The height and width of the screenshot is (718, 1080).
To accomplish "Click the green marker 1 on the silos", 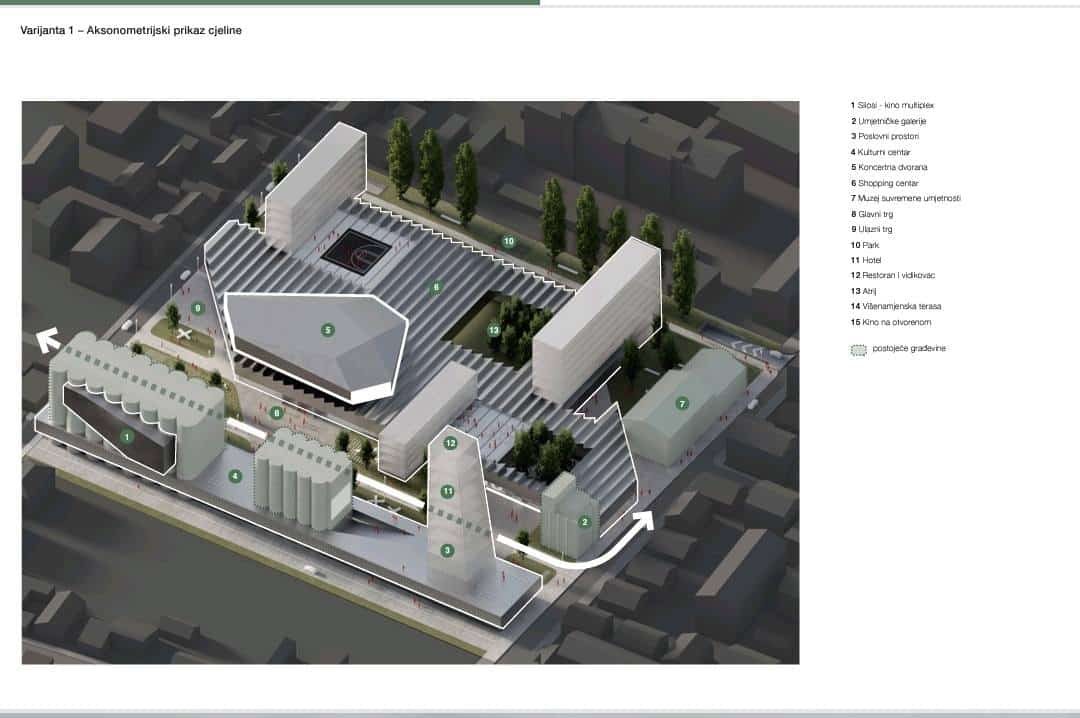I will tap(127, 436).
